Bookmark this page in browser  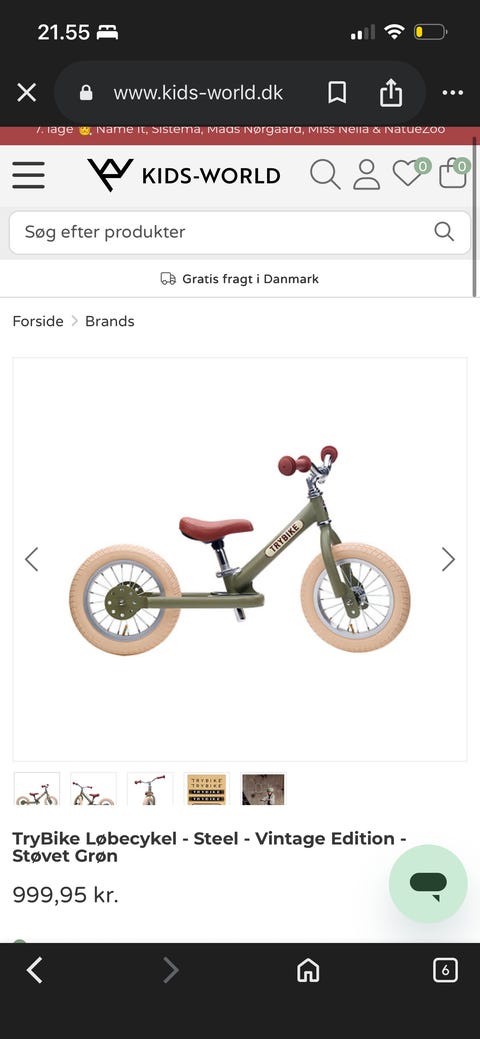tap(337, 93)
